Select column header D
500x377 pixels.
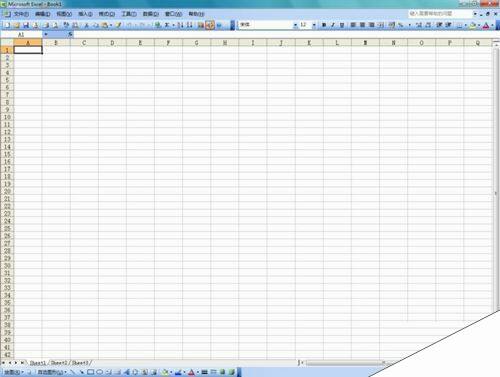(112, 43)
